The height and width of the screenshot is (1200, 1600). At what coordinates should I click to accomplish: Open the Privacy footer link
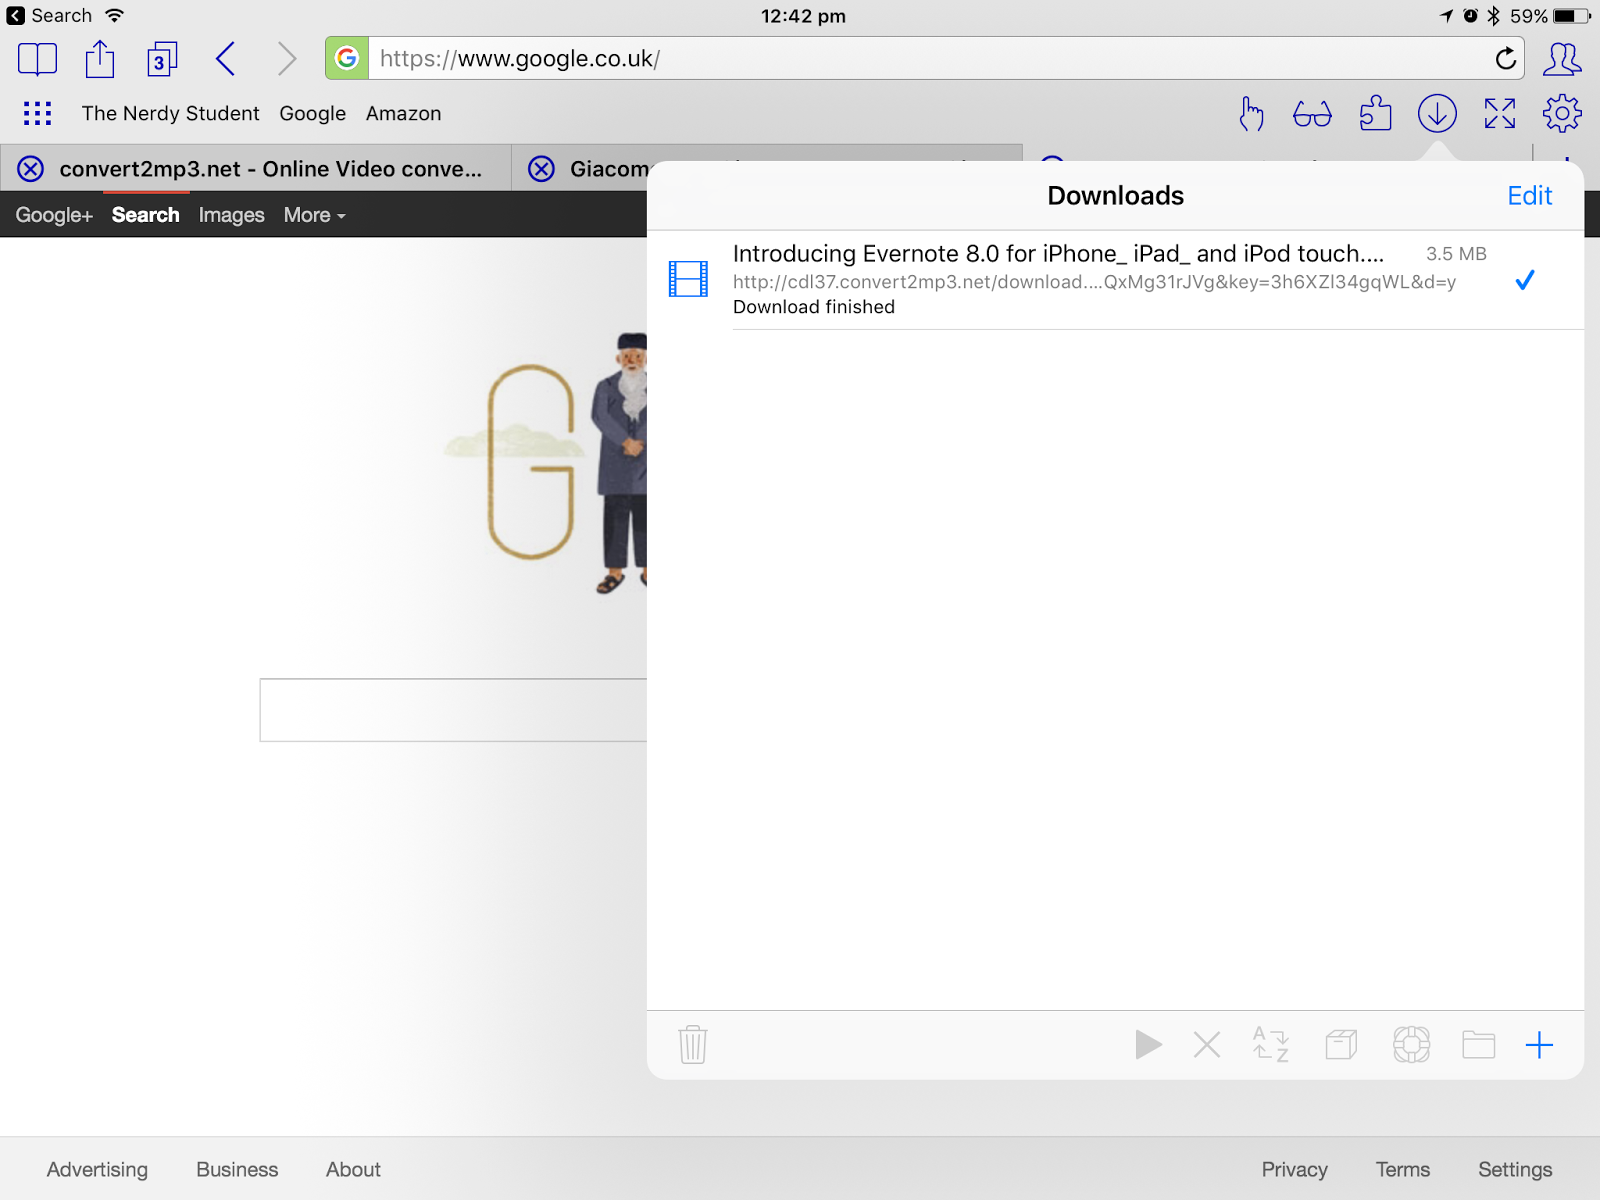[x=1294, y=1169]
